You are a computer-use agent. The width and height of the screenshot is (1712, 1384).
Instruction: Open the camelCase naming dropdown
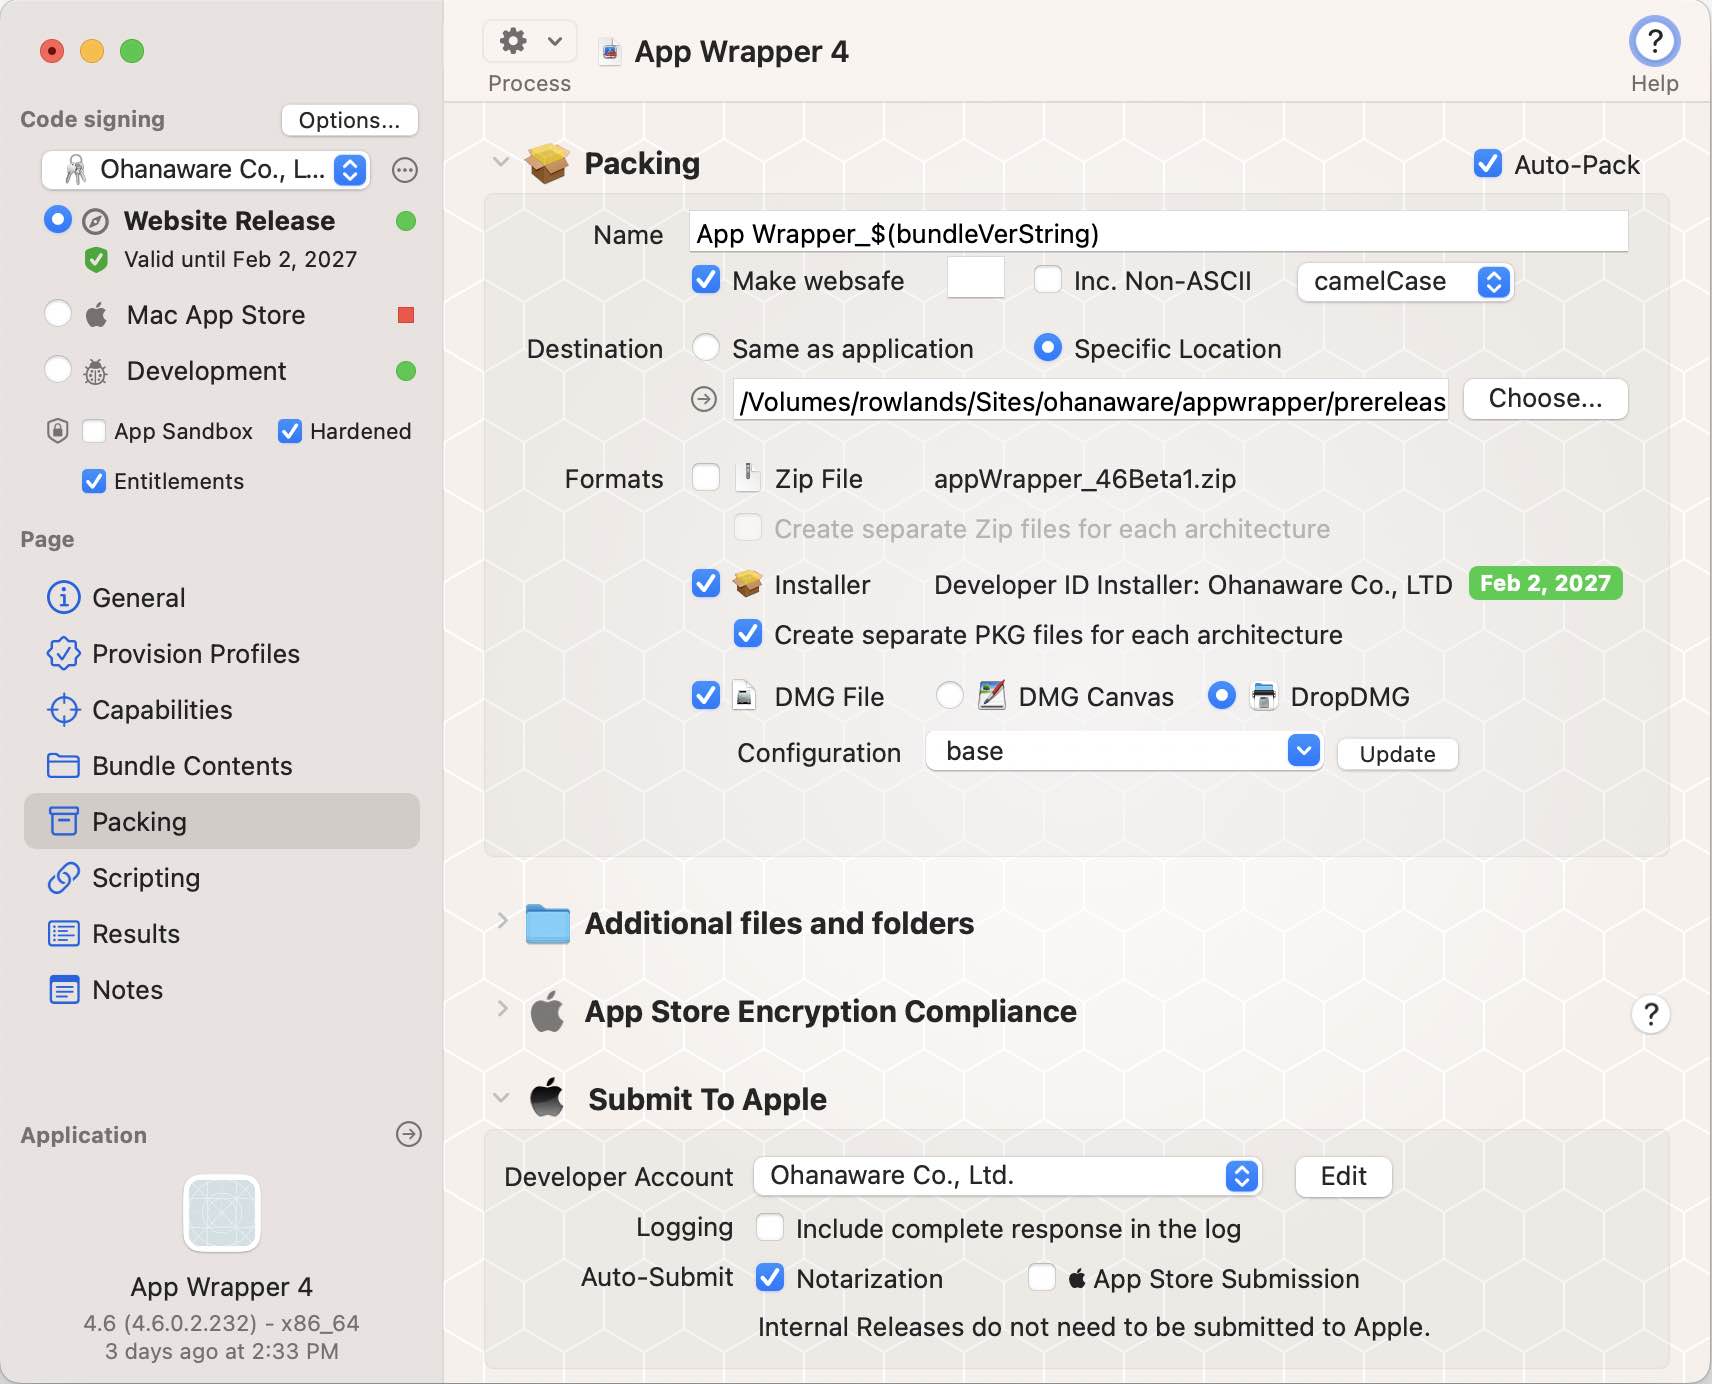pos(1405,282)
